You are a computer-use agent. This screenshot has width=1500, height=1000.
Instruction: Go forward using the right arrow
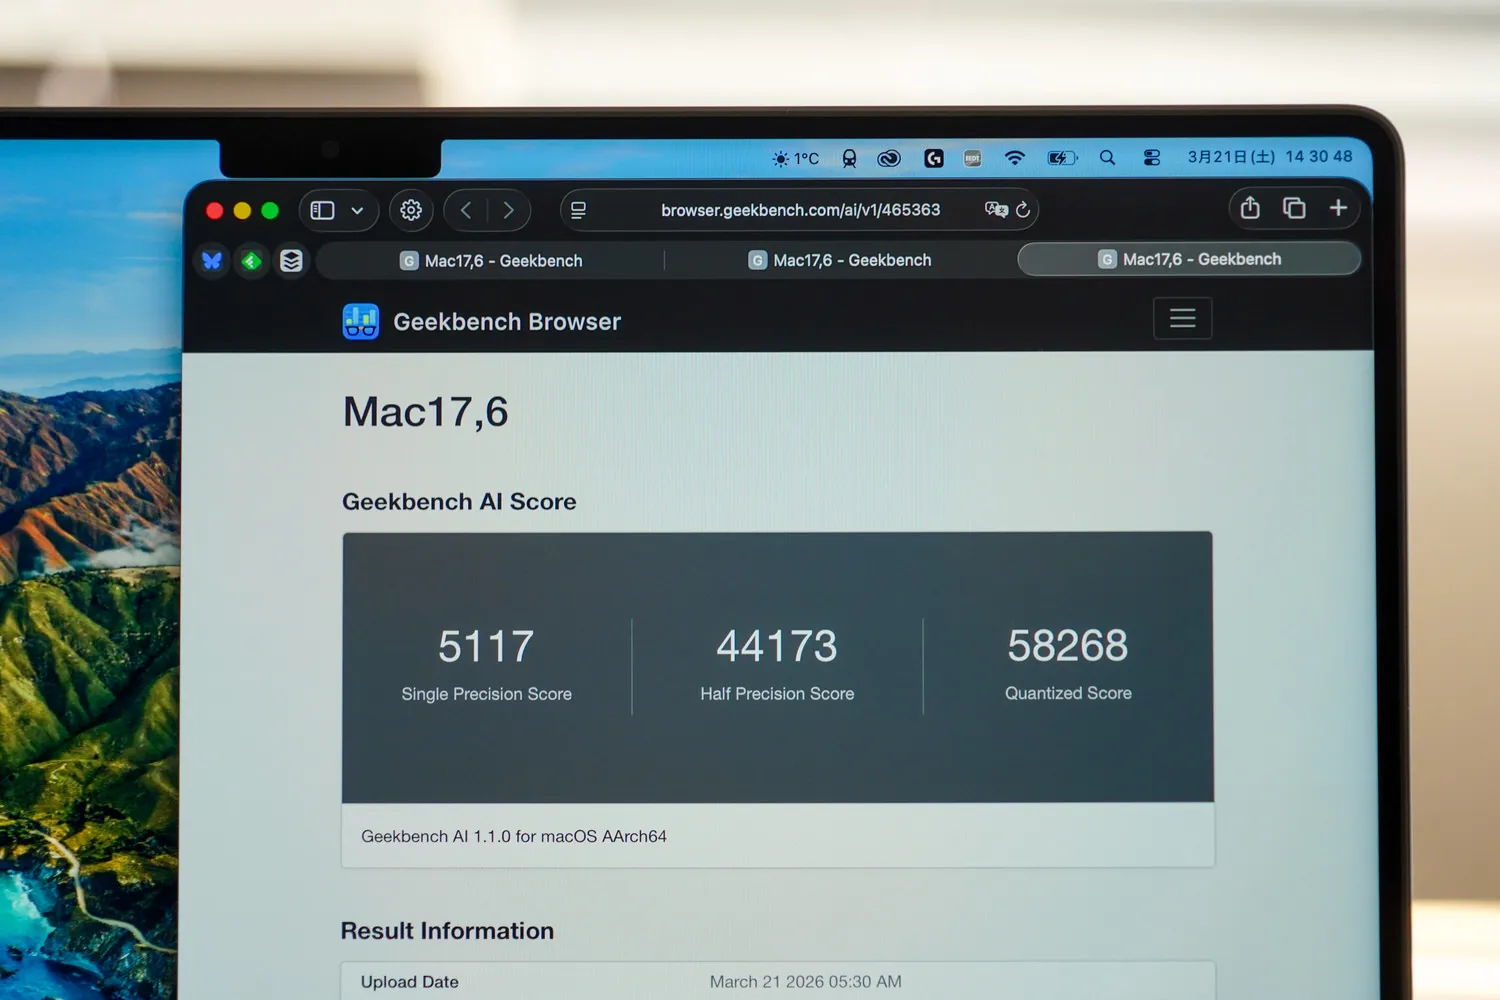508,210
